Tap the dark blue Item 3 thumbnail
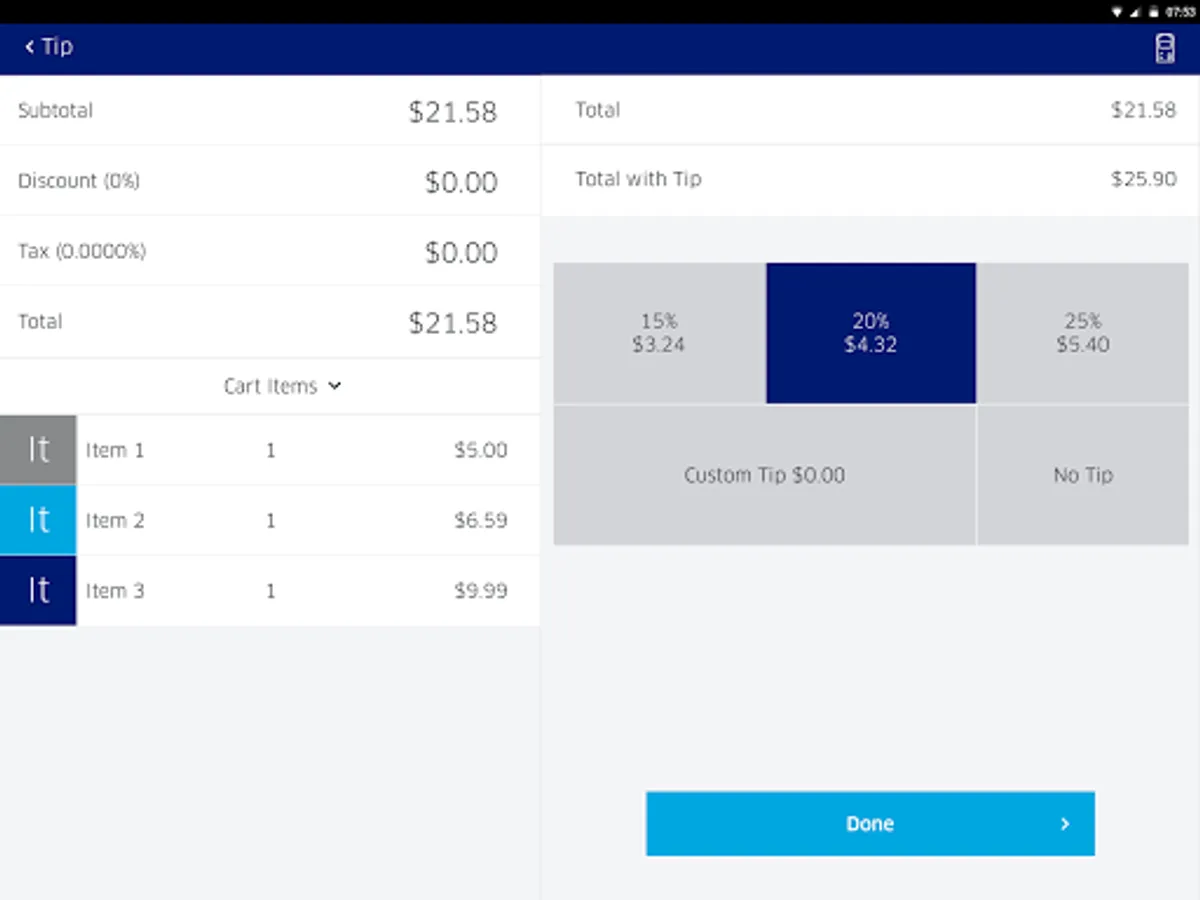Screen dimensions: 1200x900 click(x=38, y=591)
